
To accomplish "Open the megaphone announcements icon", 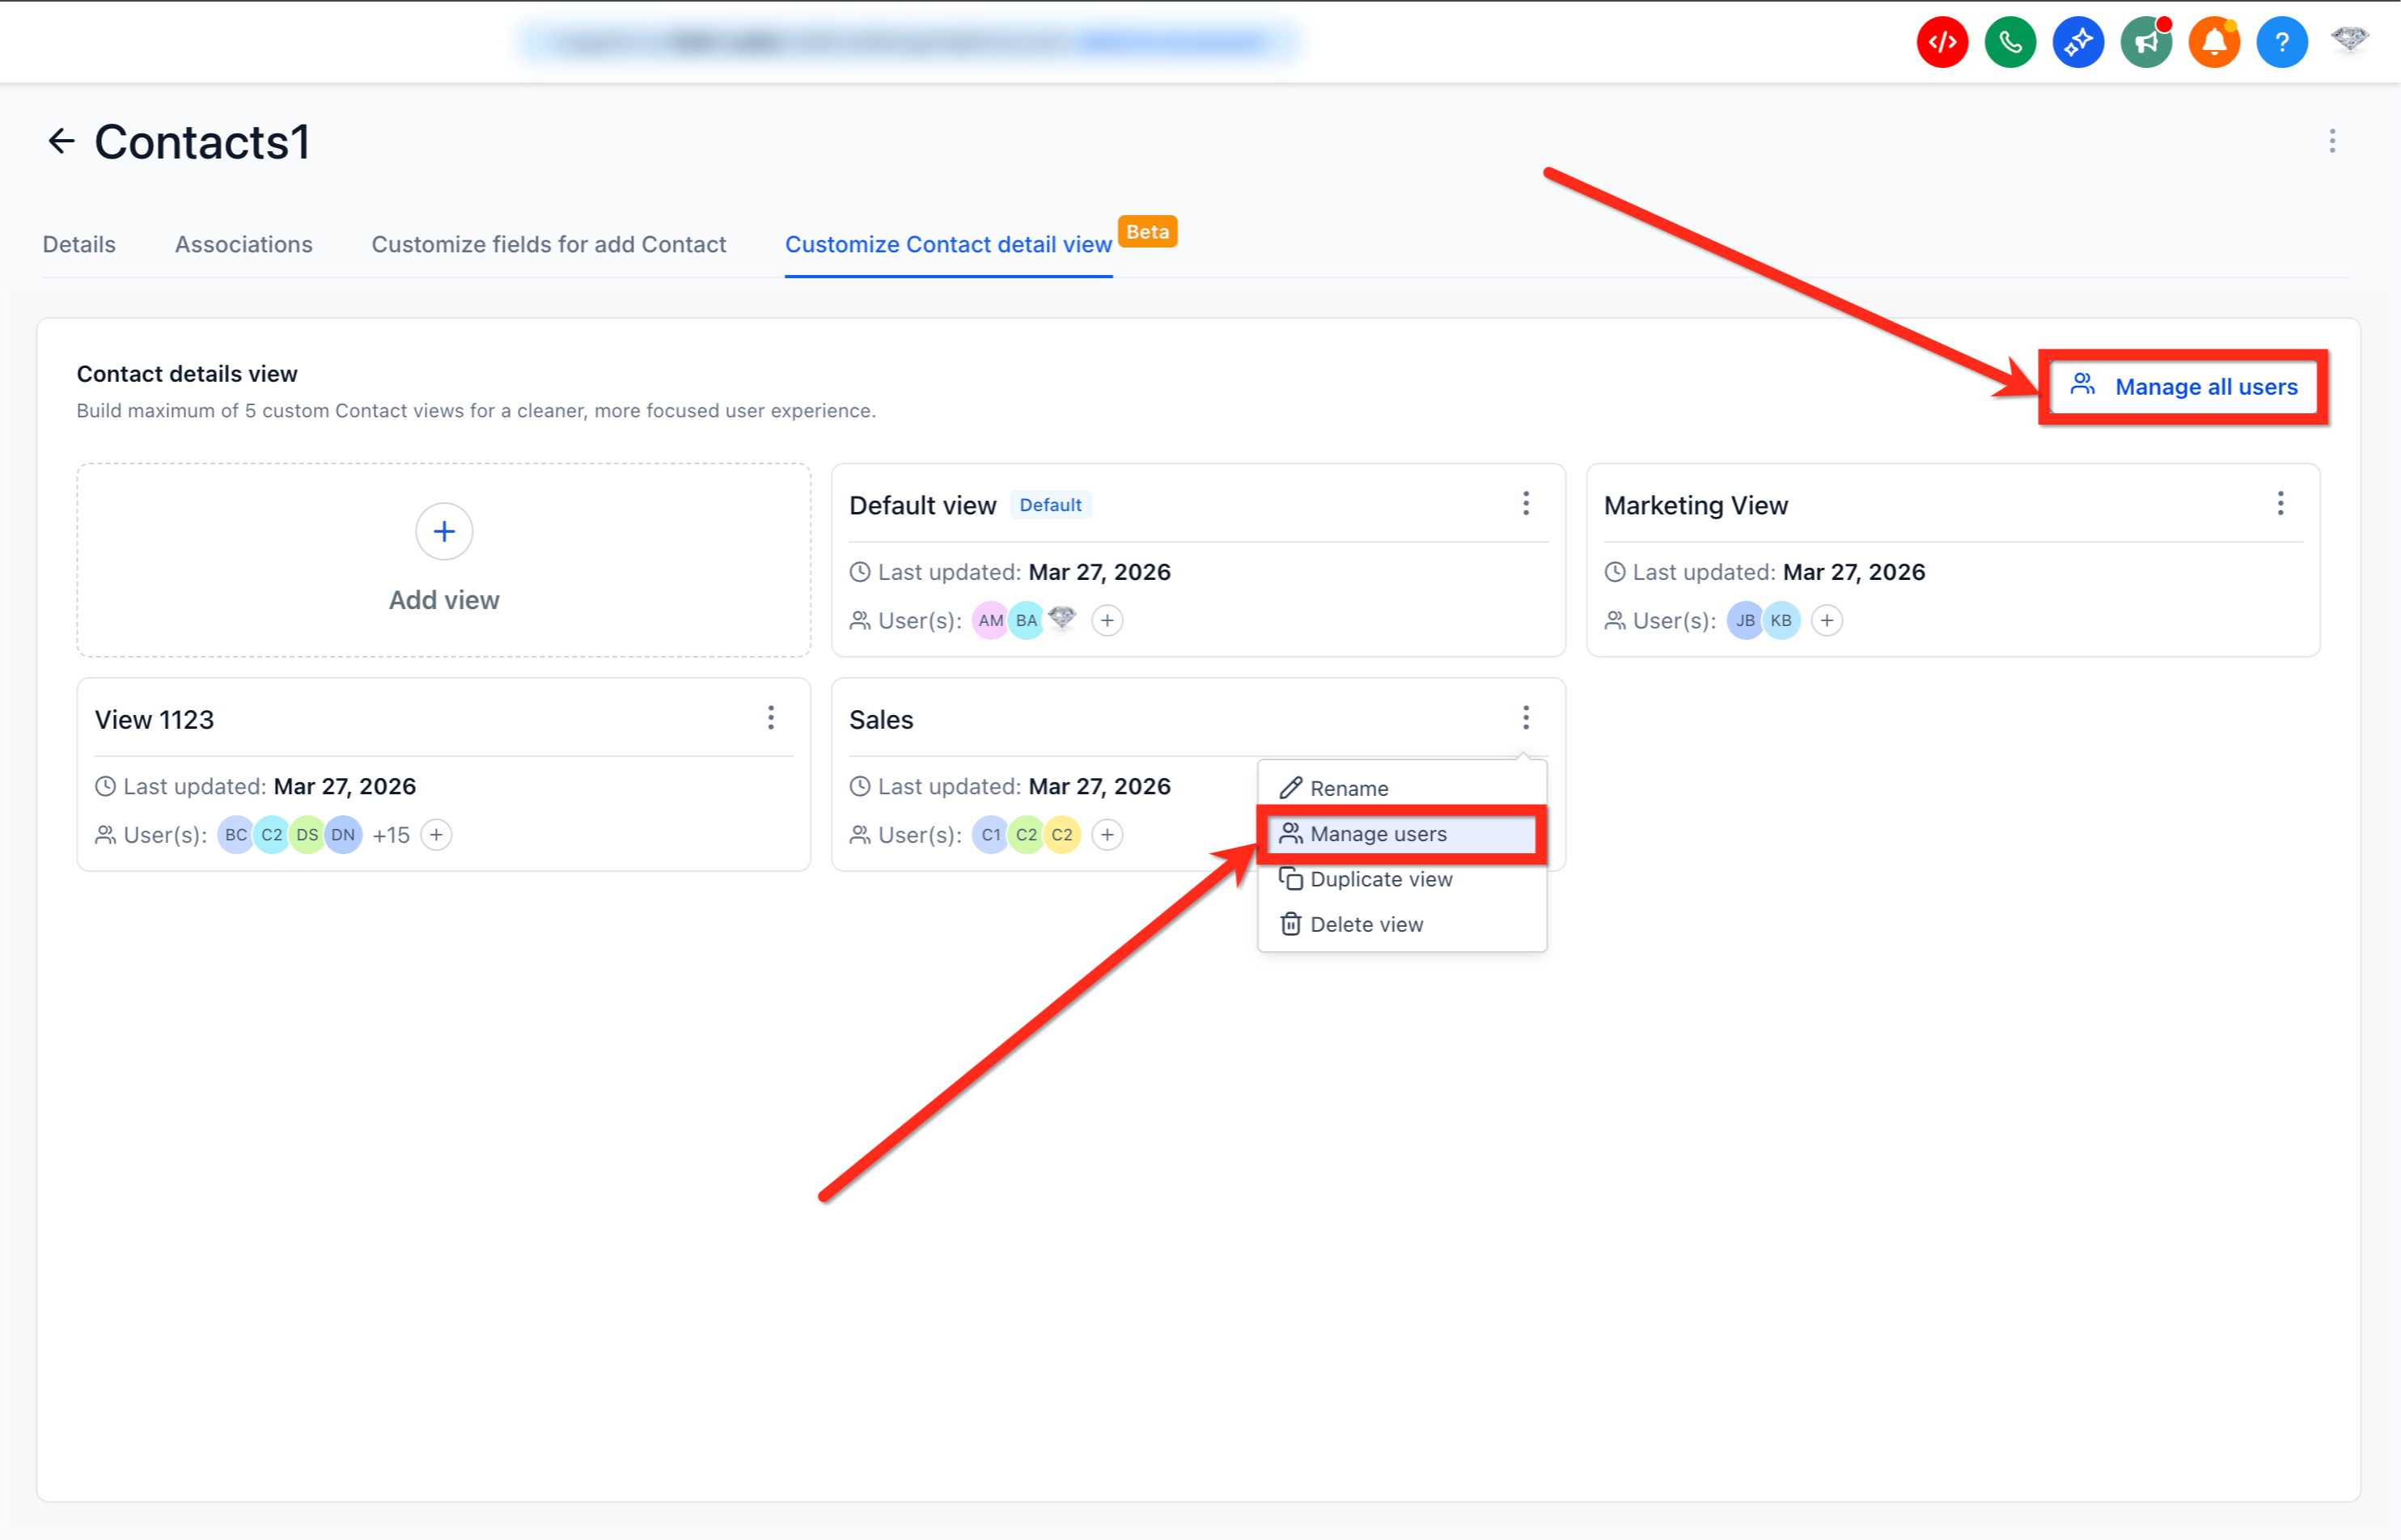I will (2146, 42).
